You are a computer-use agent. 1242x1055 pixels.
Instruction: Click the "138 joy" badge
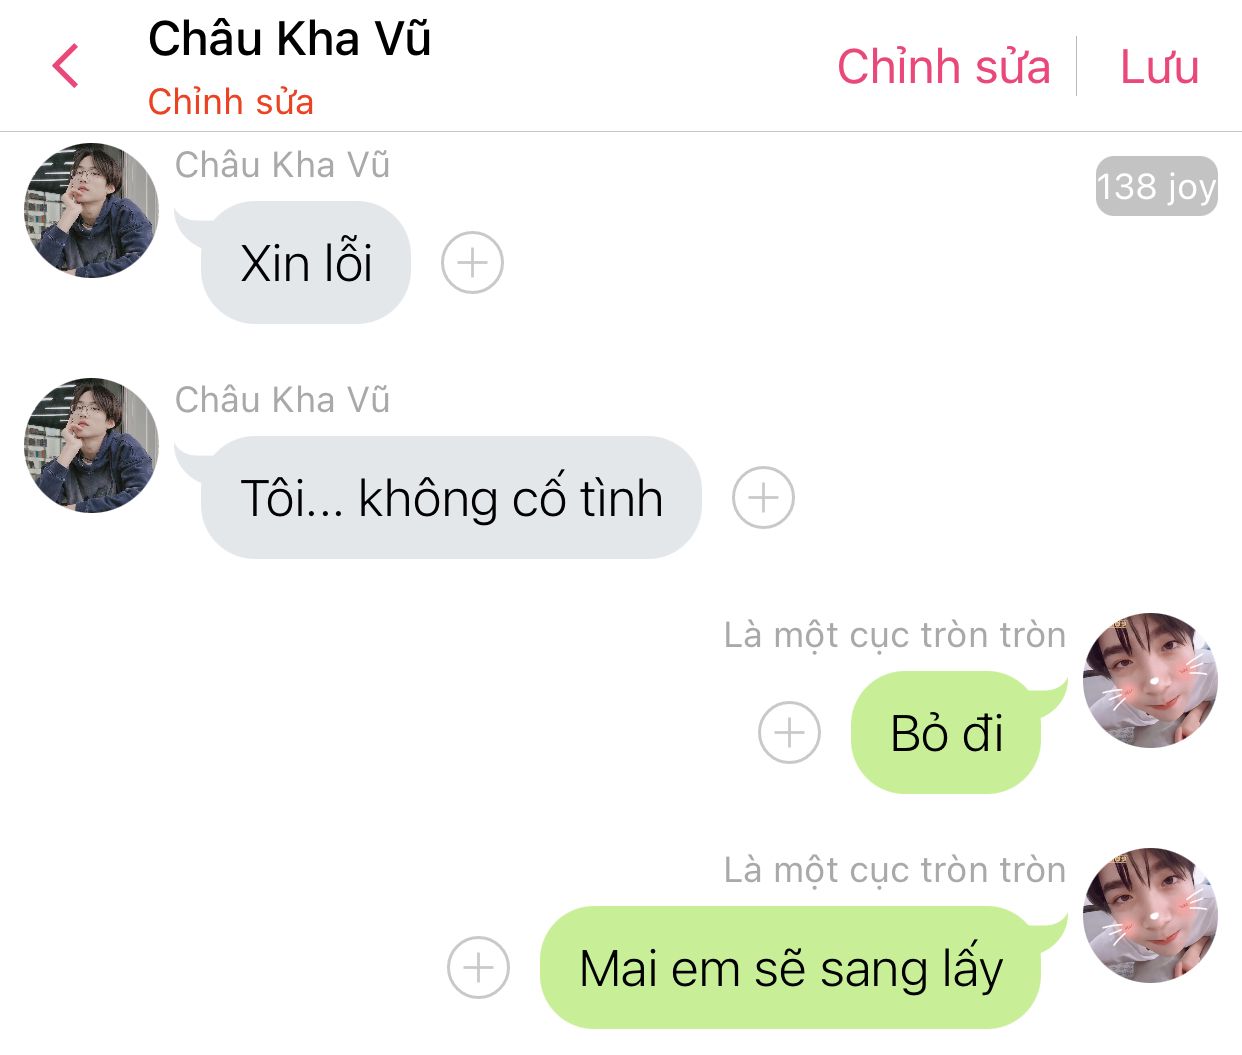(1157, 186)
